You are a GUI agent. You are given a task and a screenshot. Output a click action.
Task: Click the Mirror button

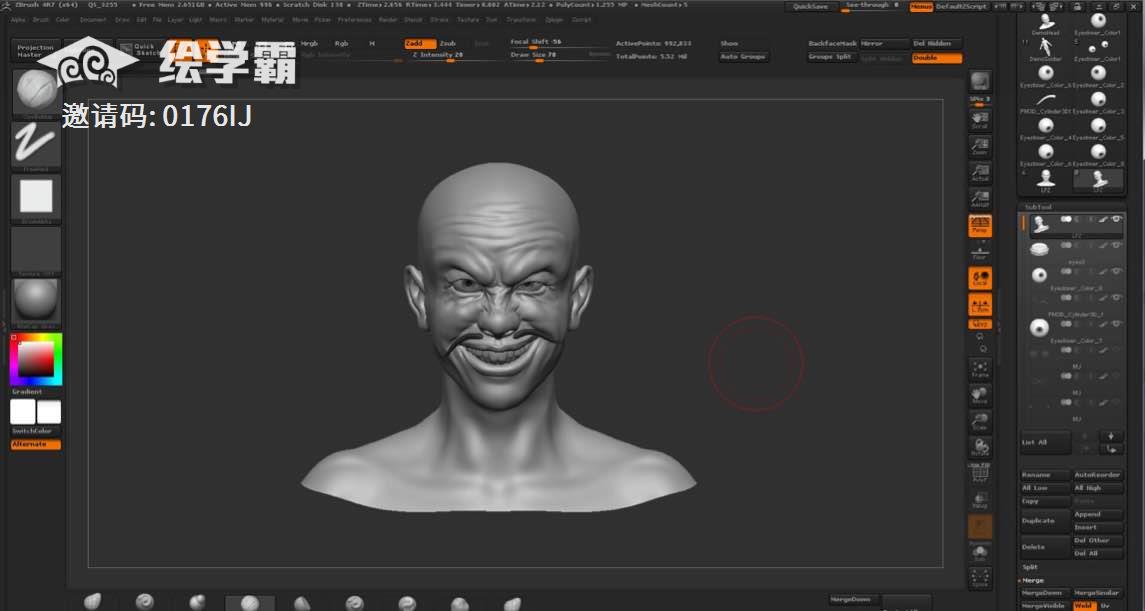[x=884, y=44]
